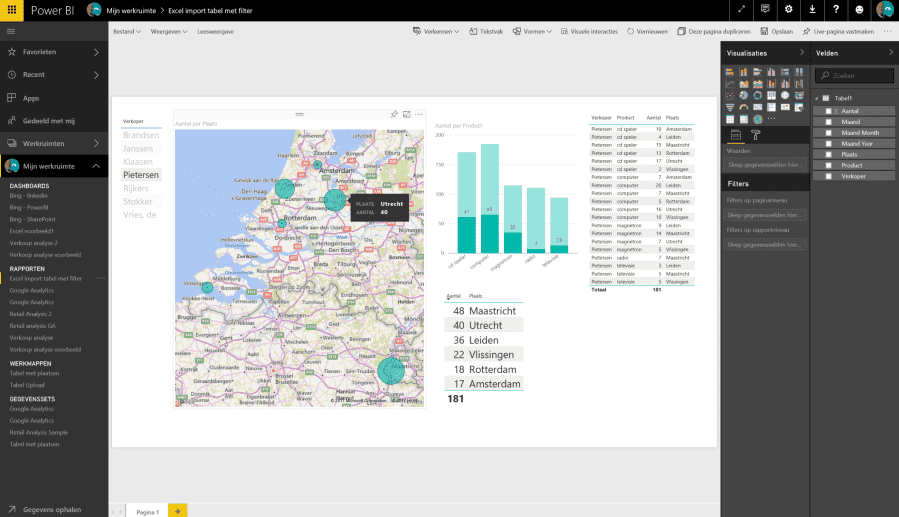Select the slicer visualization
Image resolution: width=899 pixels, height=517 pixels.
tap(799, 107)
